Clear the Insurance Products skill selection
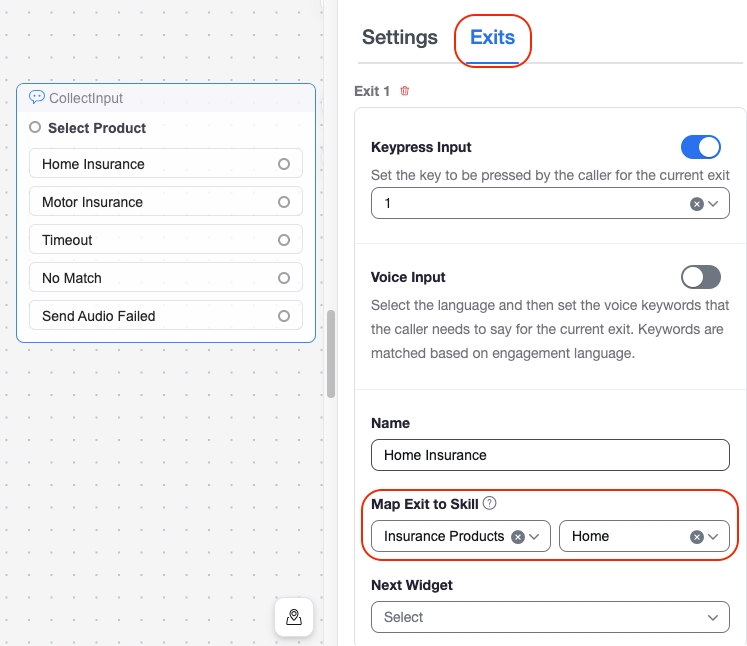Image resolution: width=747 pixels, height=646 pixels. [x=518, y=536]
